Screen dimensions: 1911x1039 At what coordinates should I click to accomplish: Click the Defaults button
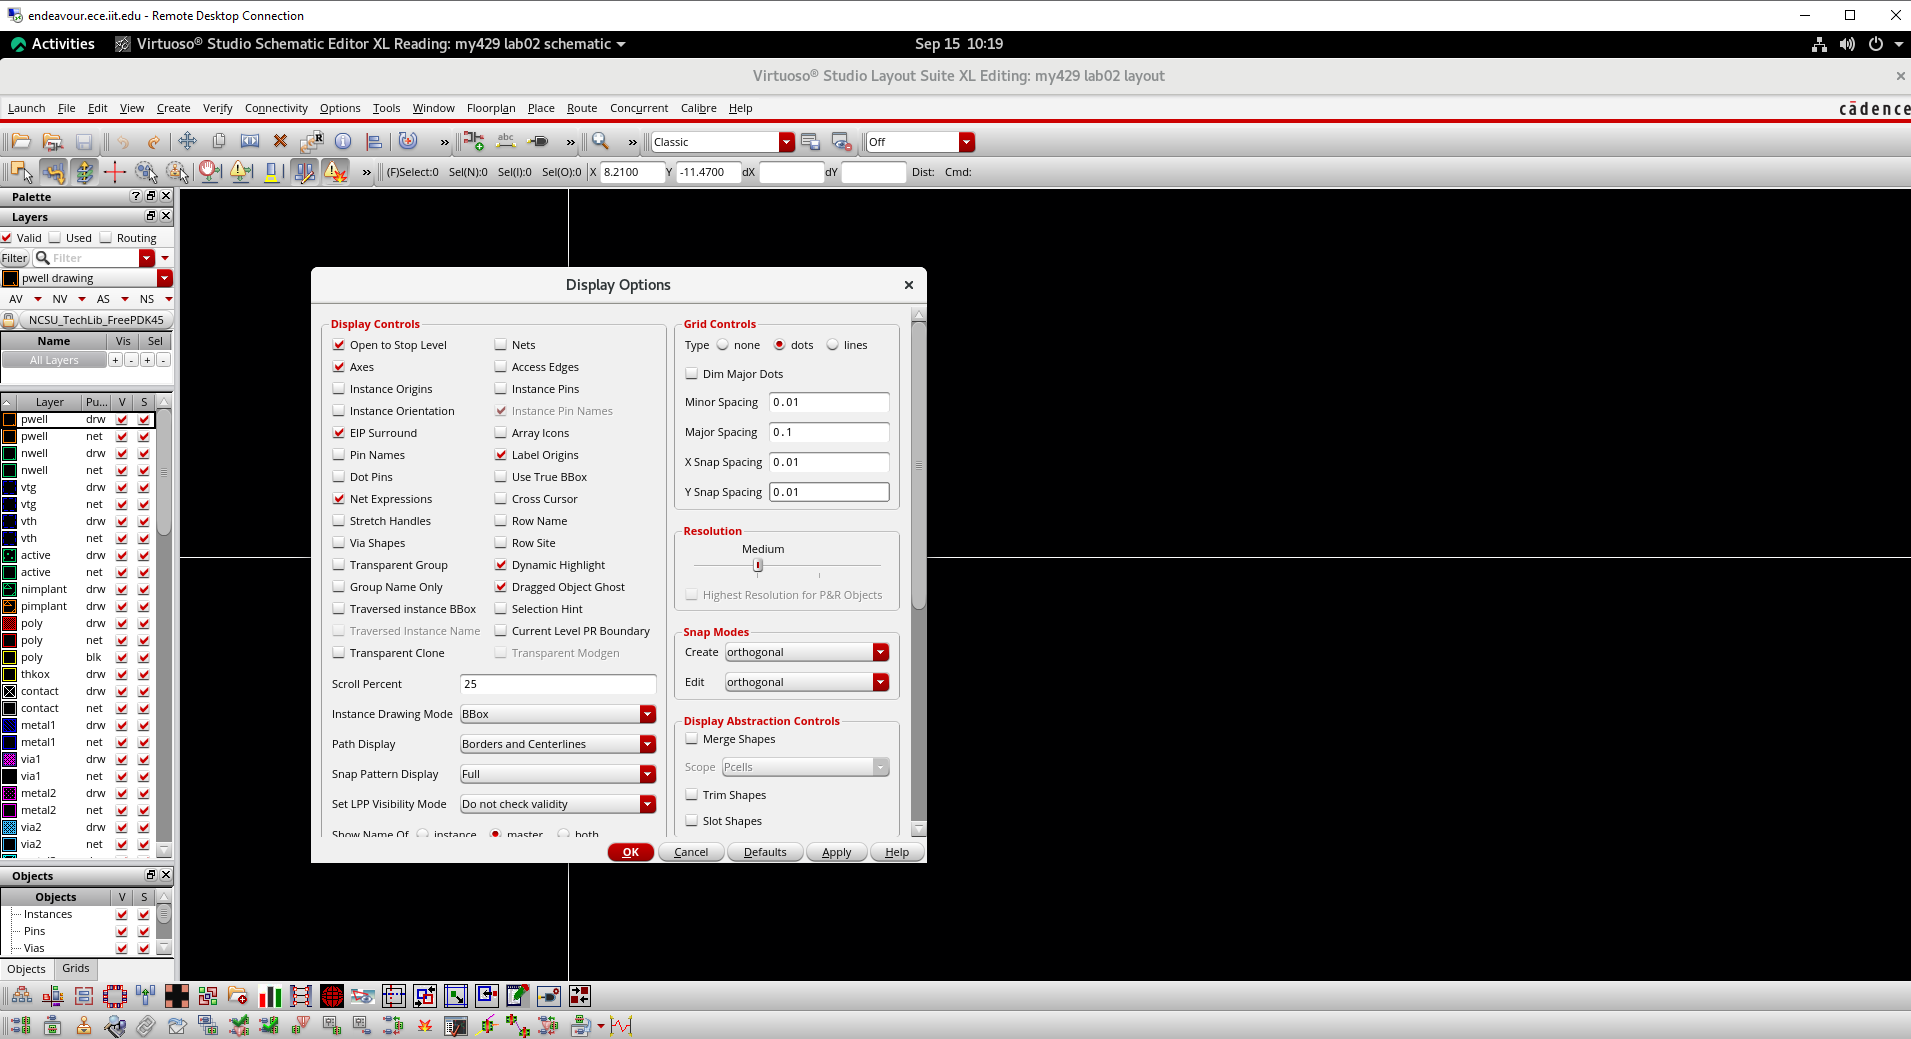(765, 852)
